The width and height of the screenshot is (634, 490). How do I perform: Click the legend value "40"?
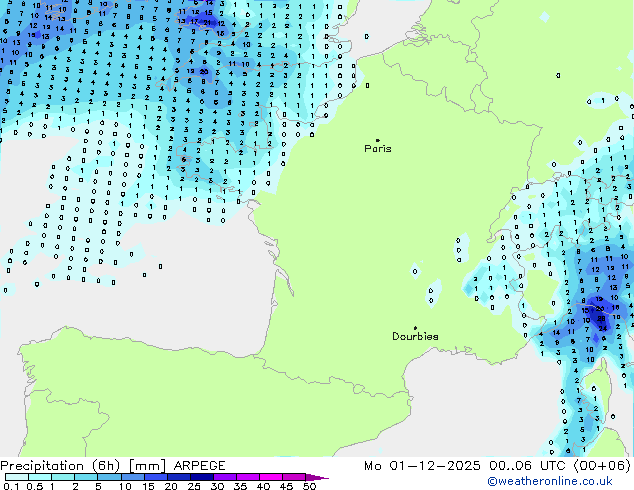(264, 486)
